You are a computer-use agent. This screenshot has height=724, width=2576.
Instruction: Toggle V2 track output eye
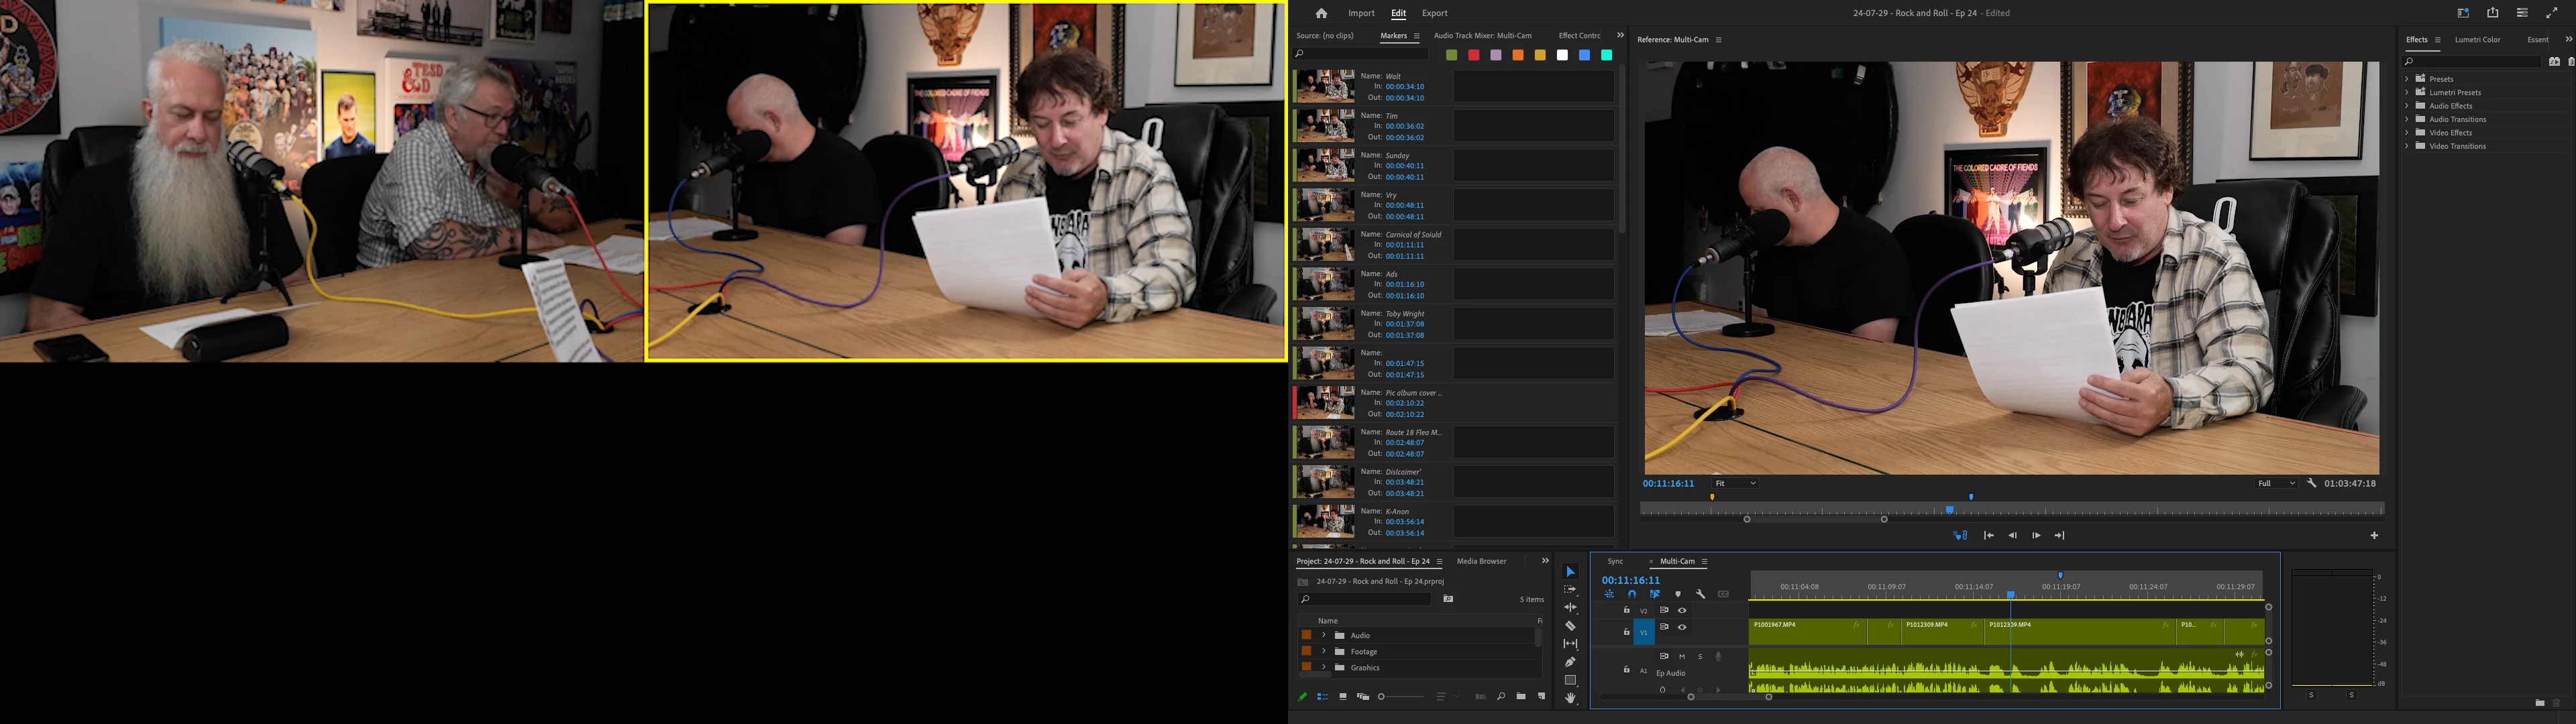point(1682,610)
